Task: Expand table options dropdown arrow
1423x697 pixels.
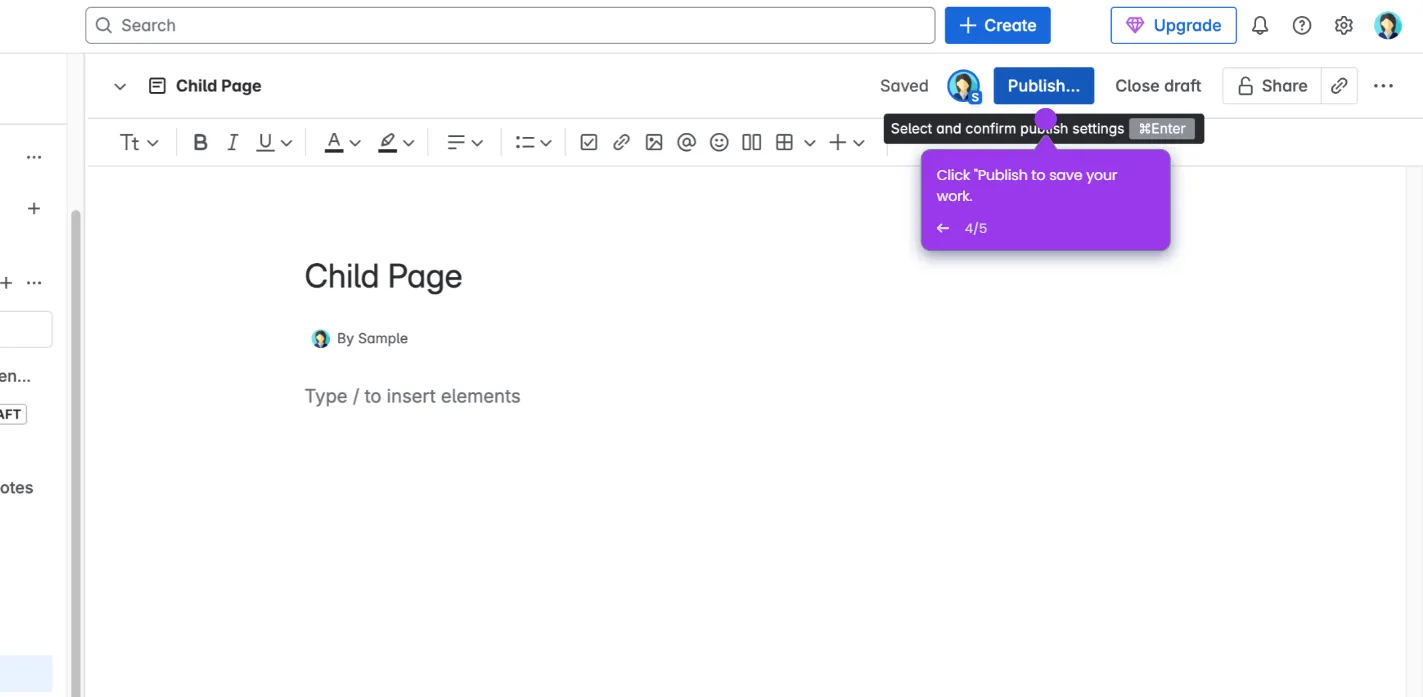Action: [810, 143]
